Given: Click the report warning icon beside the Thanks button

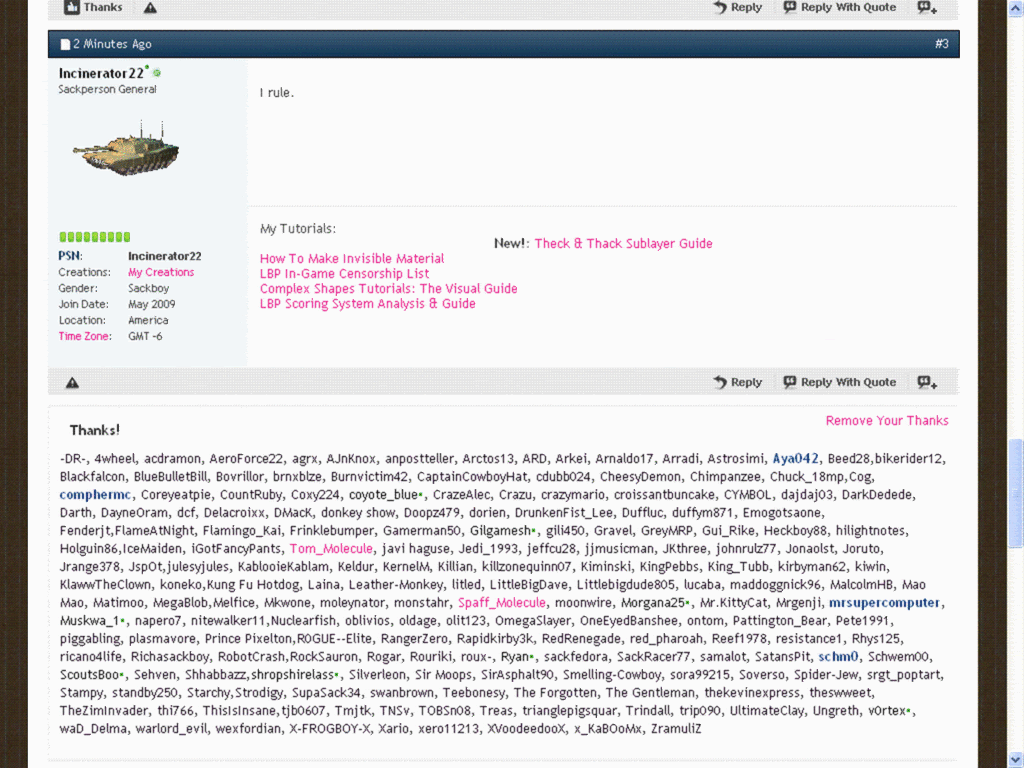Looking at the screenshot, I should [150, 8].
